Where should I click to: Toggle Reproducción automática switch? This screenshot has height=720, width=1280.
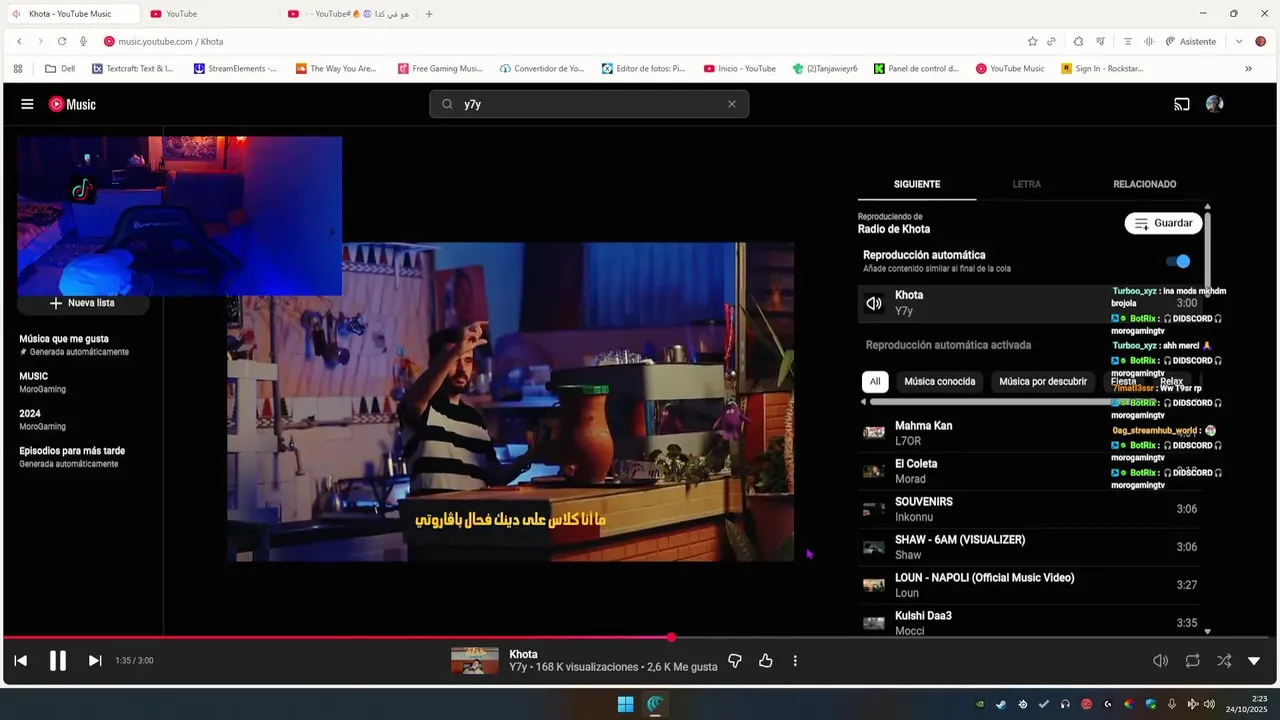click(x=1178, y=261)
